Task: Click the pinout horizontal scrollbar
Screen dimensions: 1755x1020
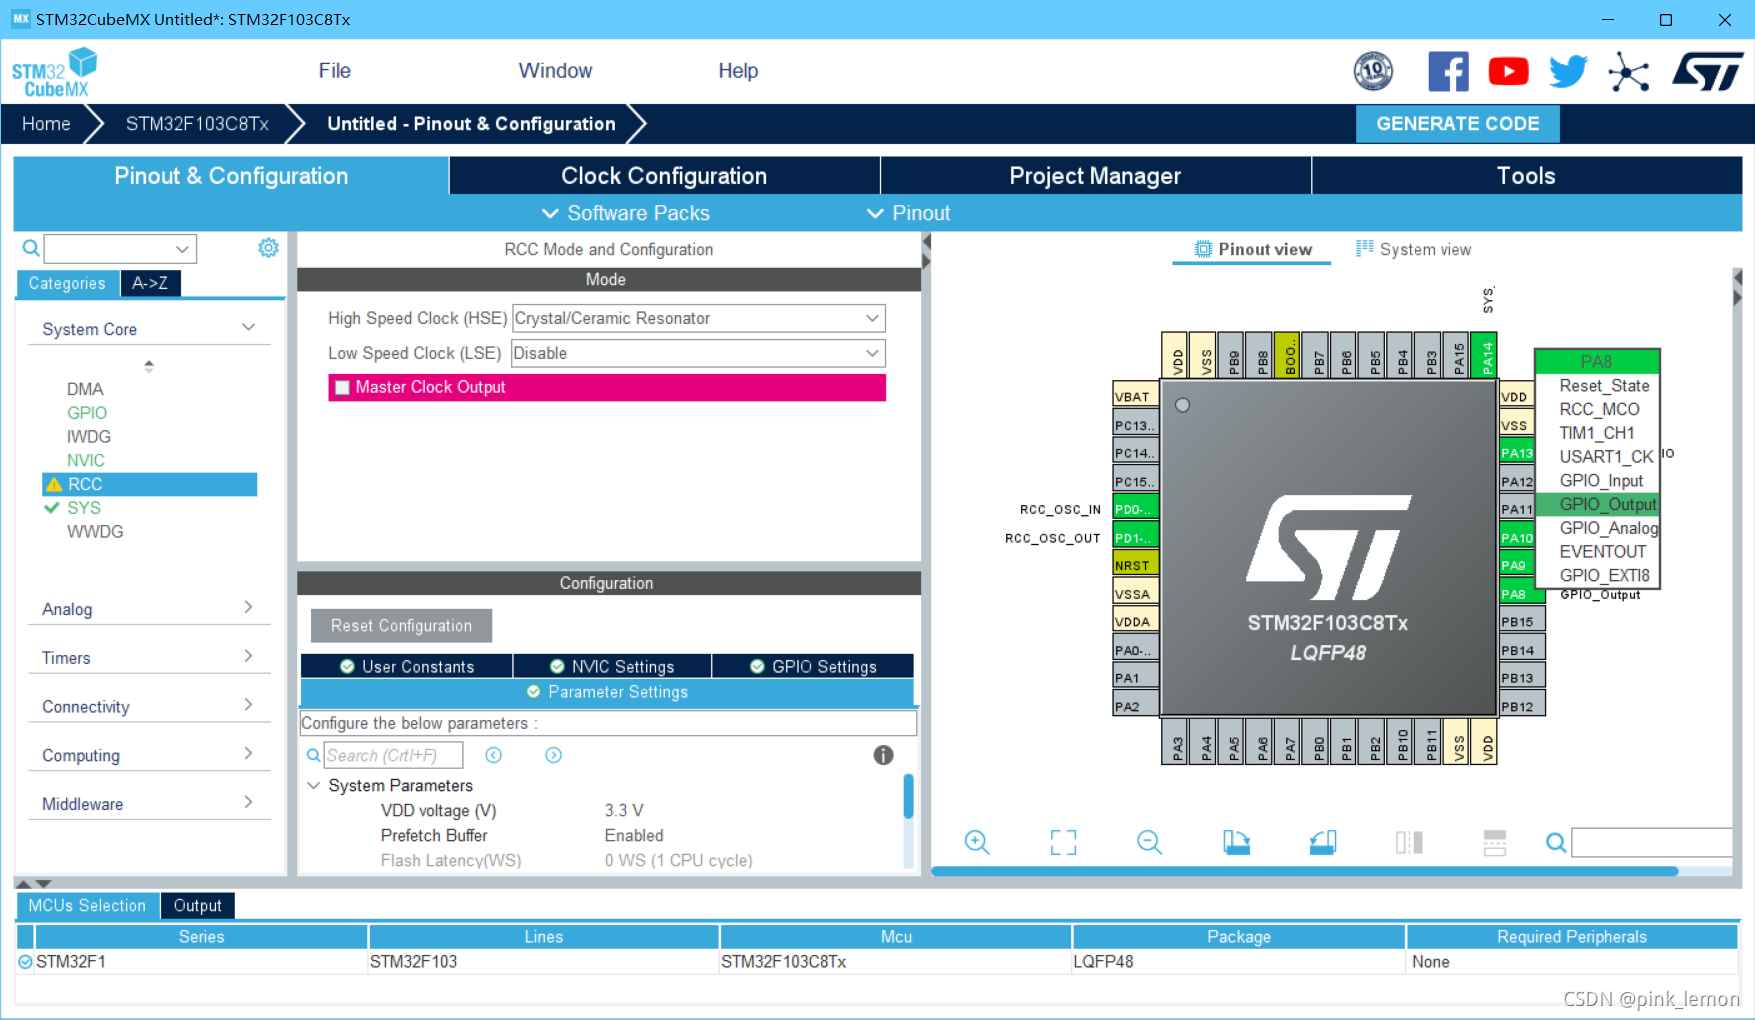Action: (1304, 871)
